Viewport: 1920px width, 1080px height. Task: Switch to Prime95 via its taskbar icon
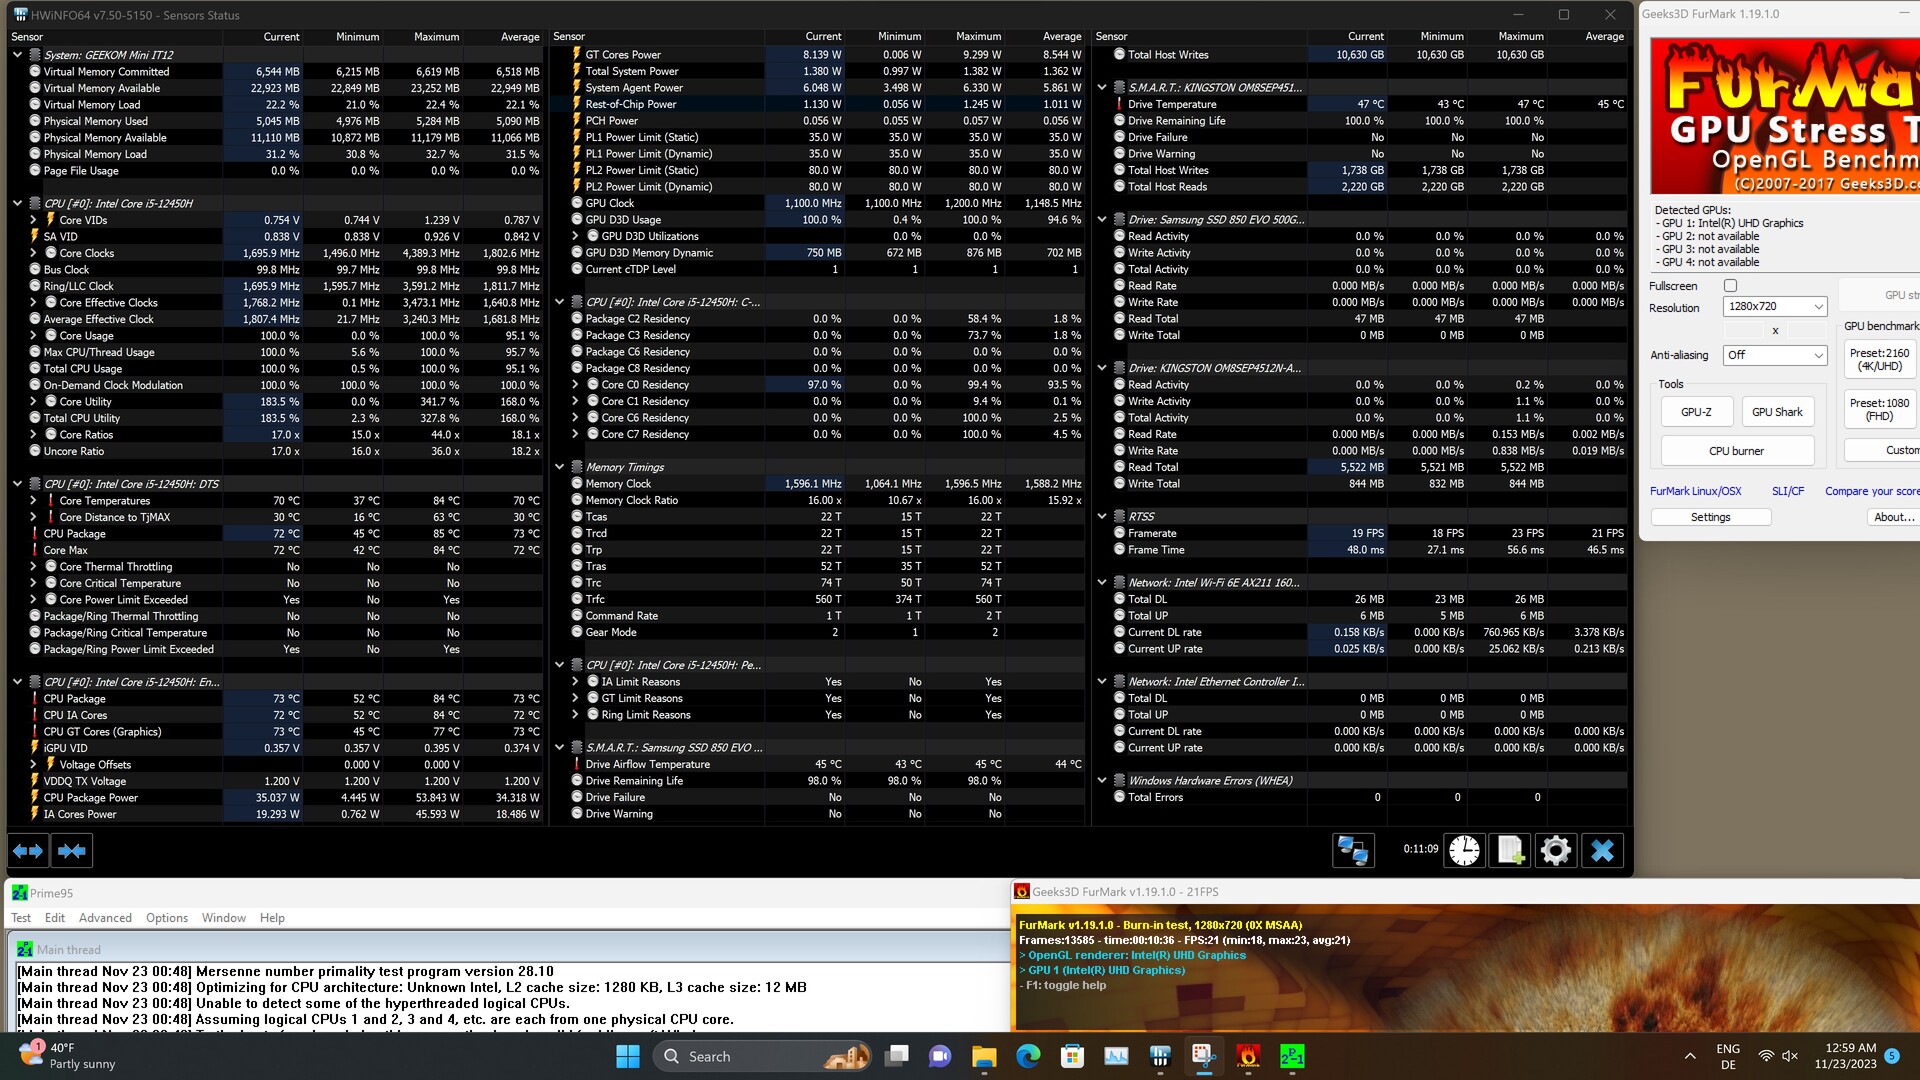1292,1056
